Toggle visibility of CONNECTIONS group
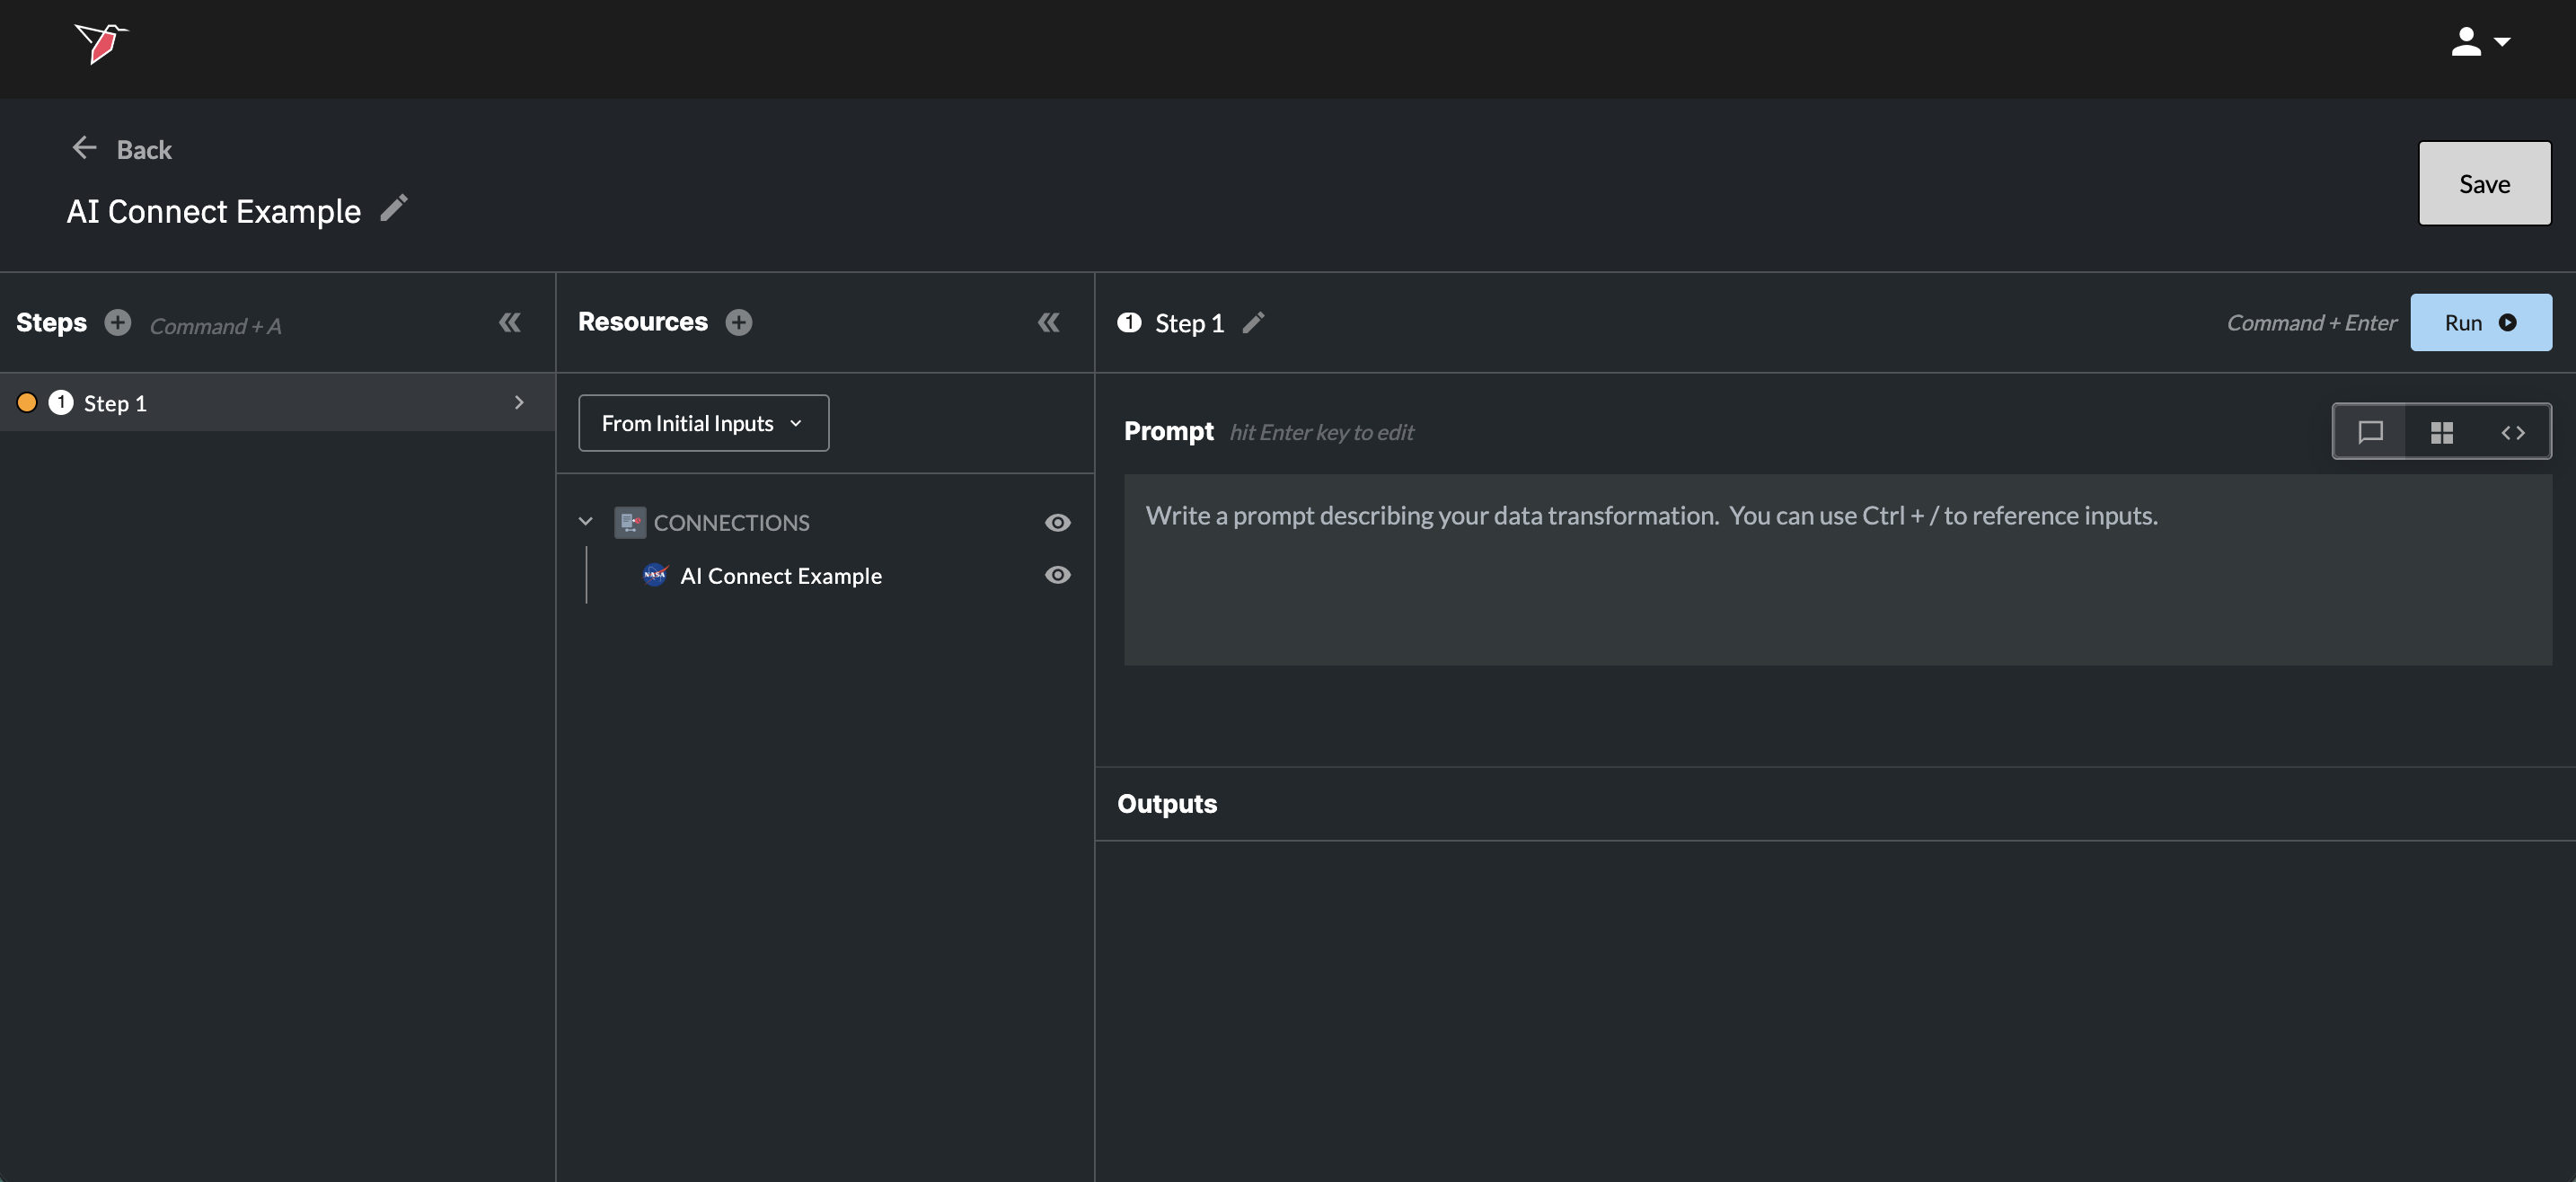This screenshot has width=2576, height=1182. [x=1057, y=523]
